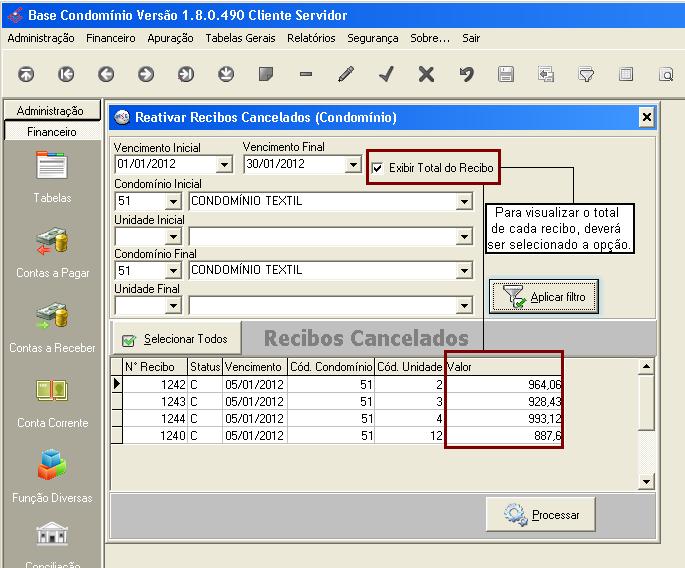The height and width of the screenshot is (568, 685).
Task: Expand the Vencimento Inicial date dropdown
Action: pos(222,165)
